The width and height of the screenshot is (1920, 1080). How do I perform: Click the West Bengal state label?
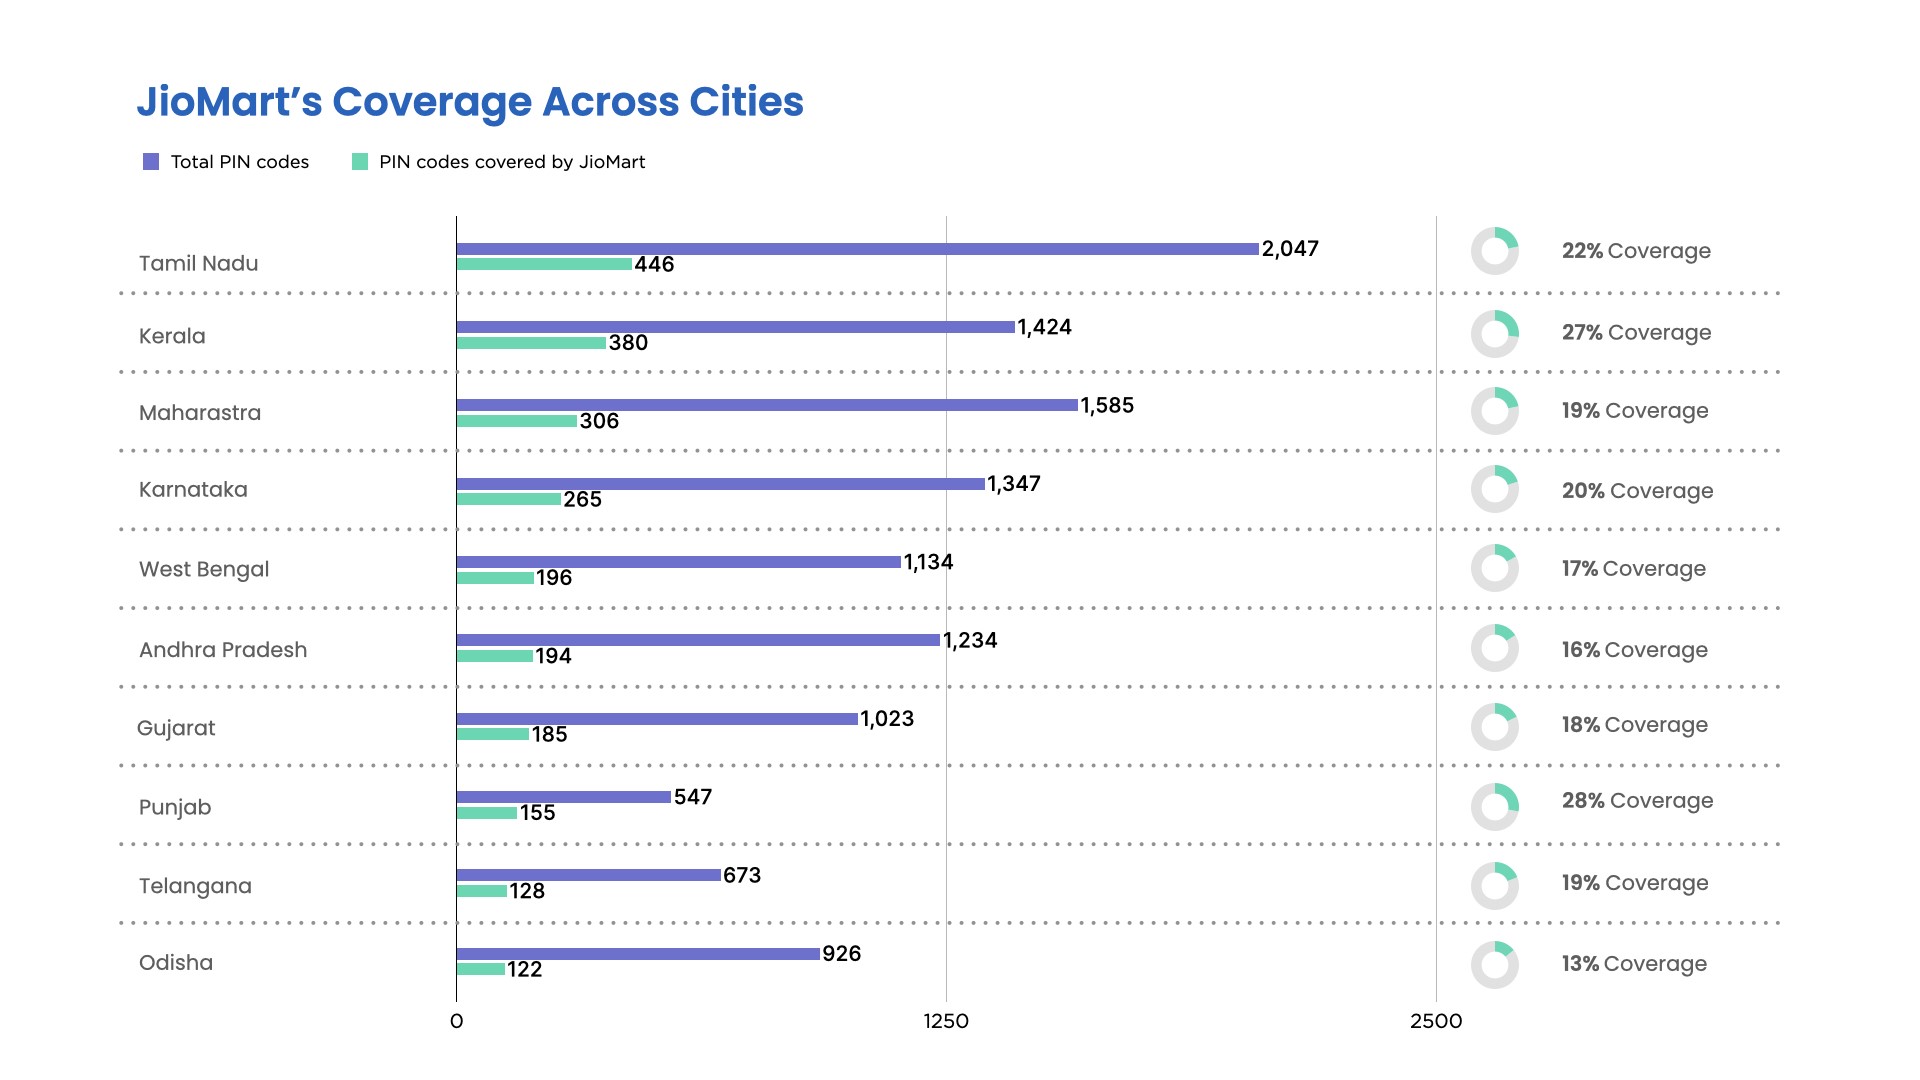click(x=204, y=569)
